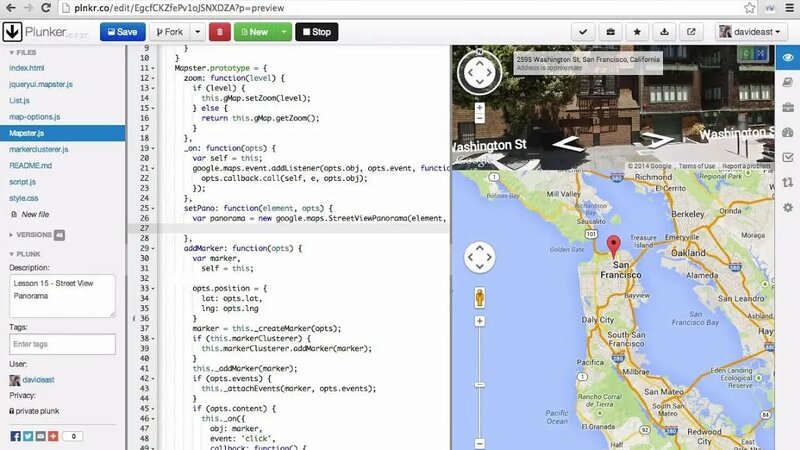Click the red San Francisco map marker

click(613, 246)
